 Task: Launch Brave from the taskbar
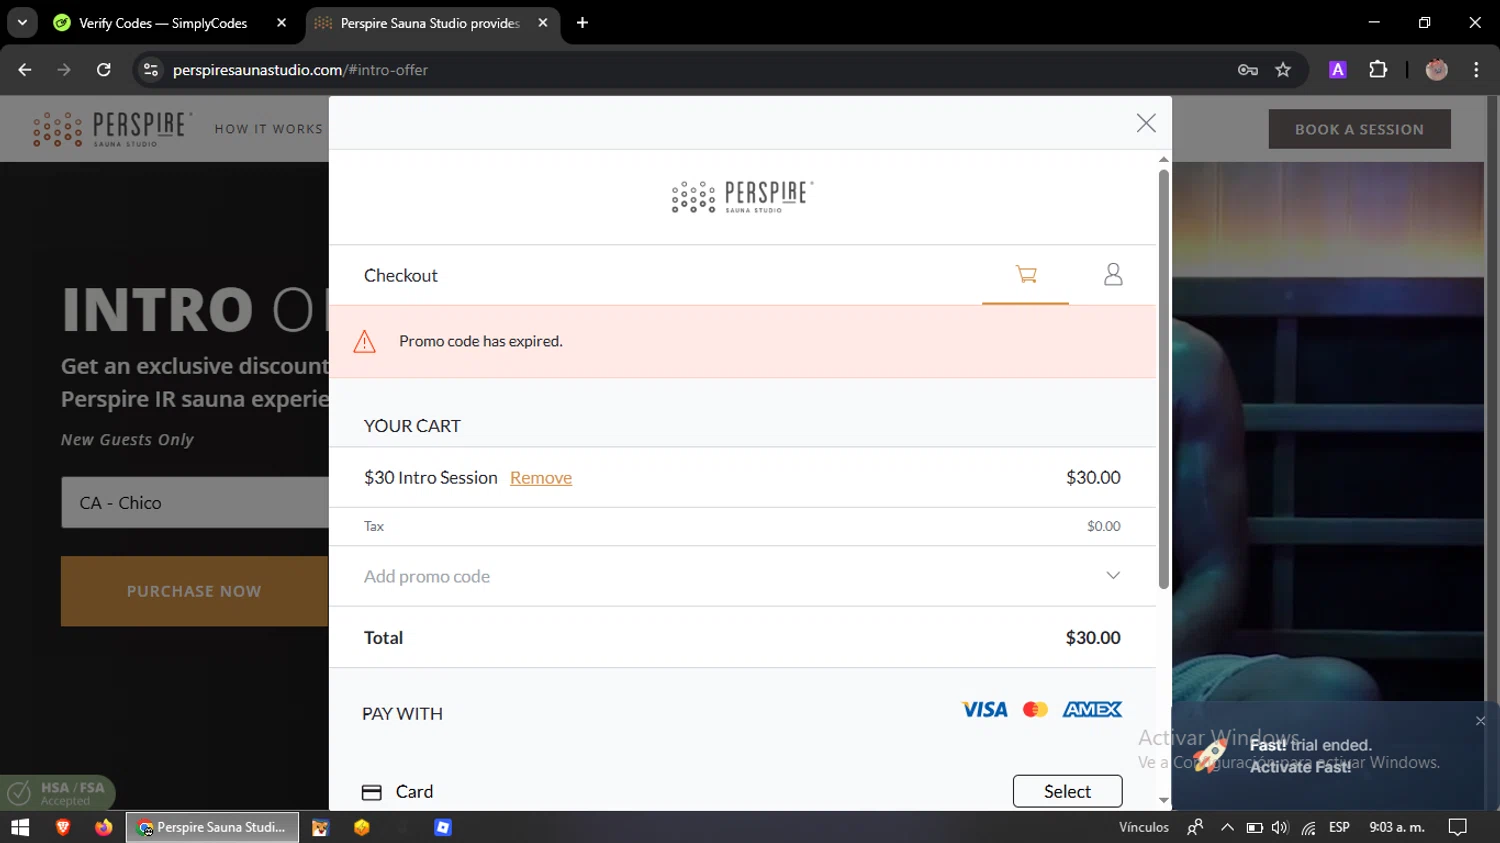63,827
